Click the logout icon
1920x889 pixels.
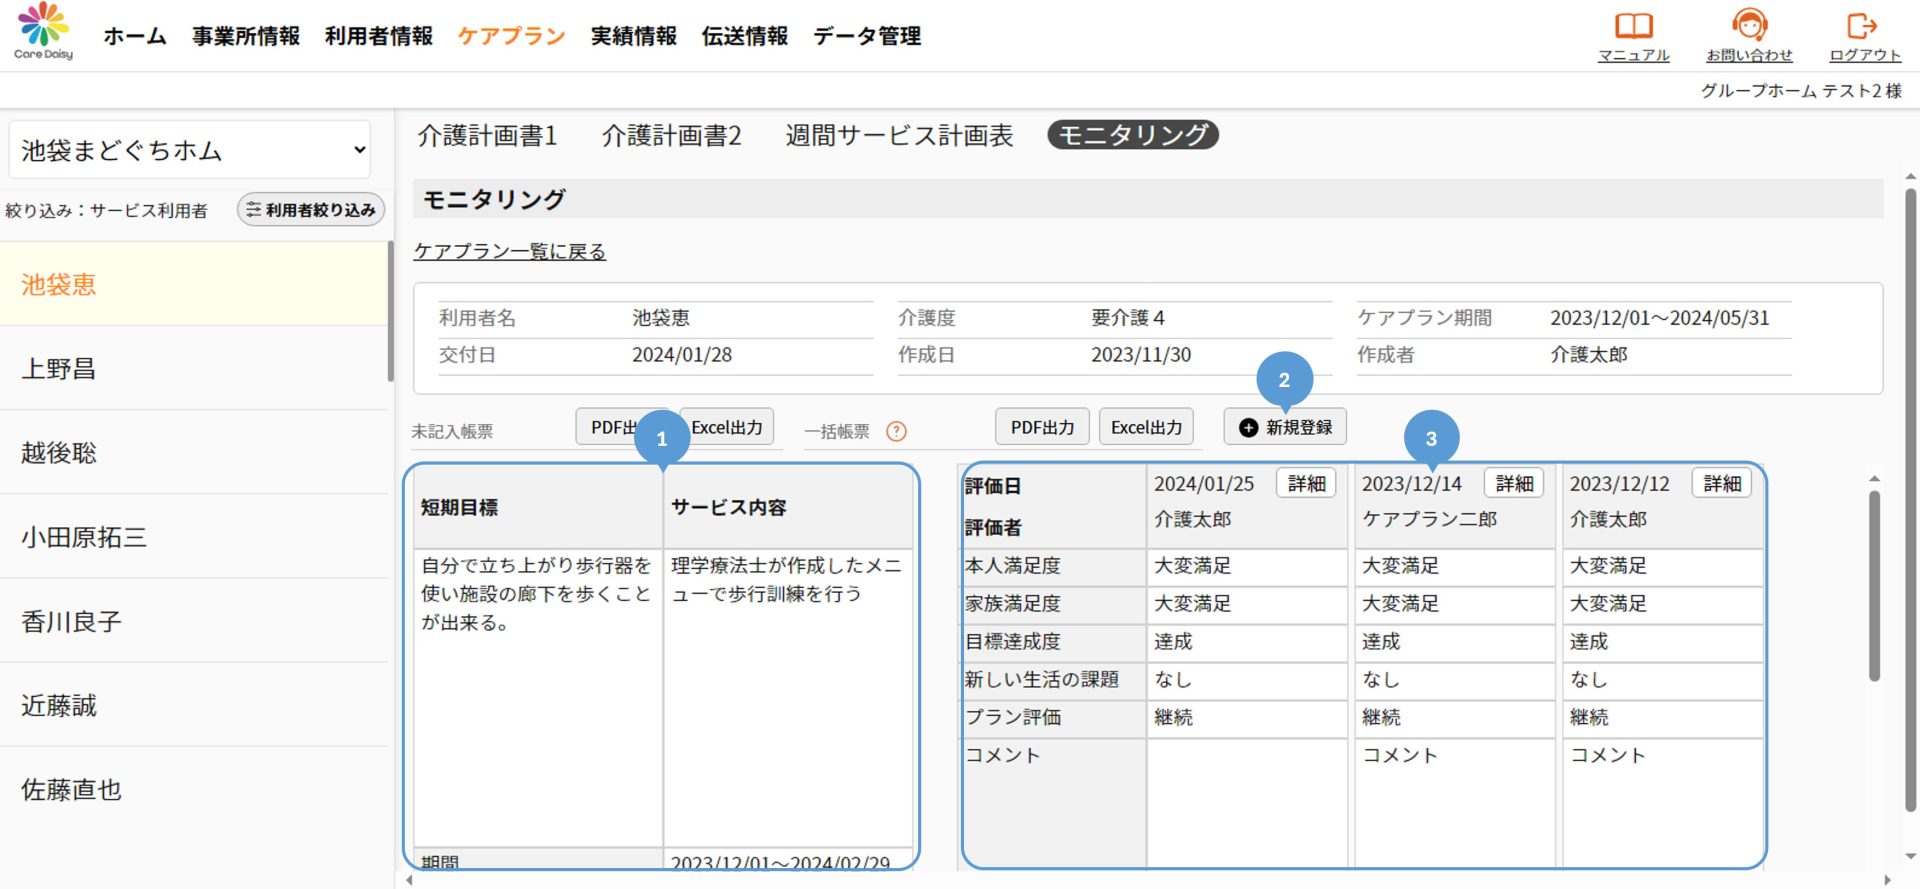tap(1863, 26)
